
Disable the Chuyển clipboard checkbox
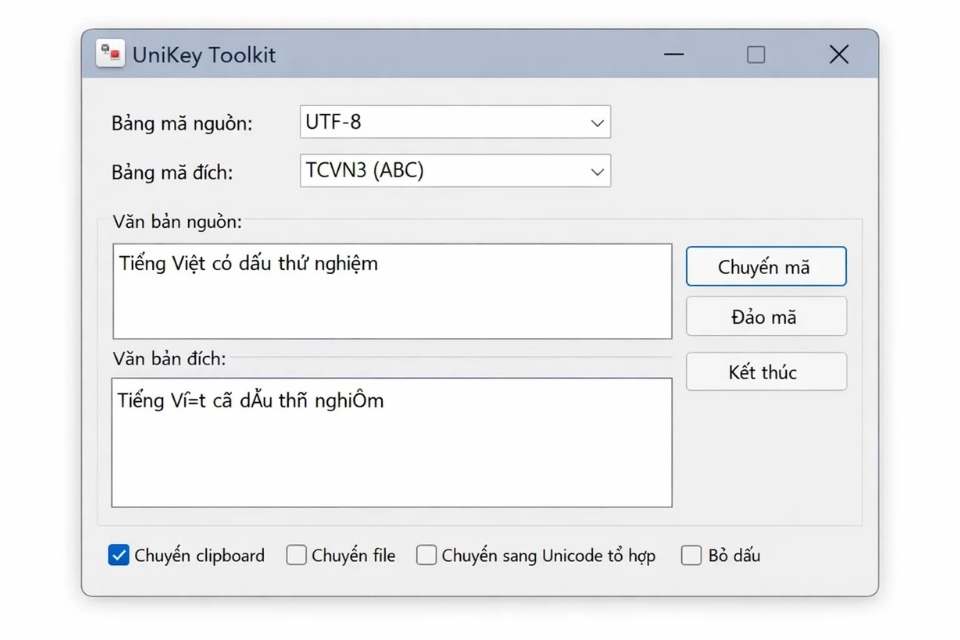[x=118, y=555]
